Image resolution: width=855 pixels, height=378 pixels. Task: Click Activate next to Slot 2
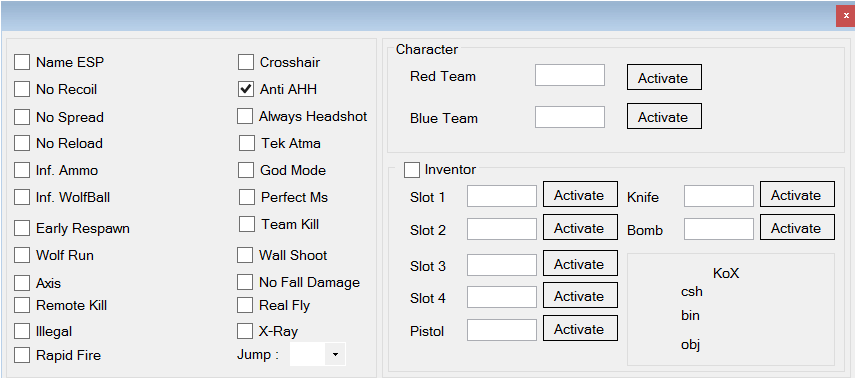pyautogui.click(x=580, y=227)
